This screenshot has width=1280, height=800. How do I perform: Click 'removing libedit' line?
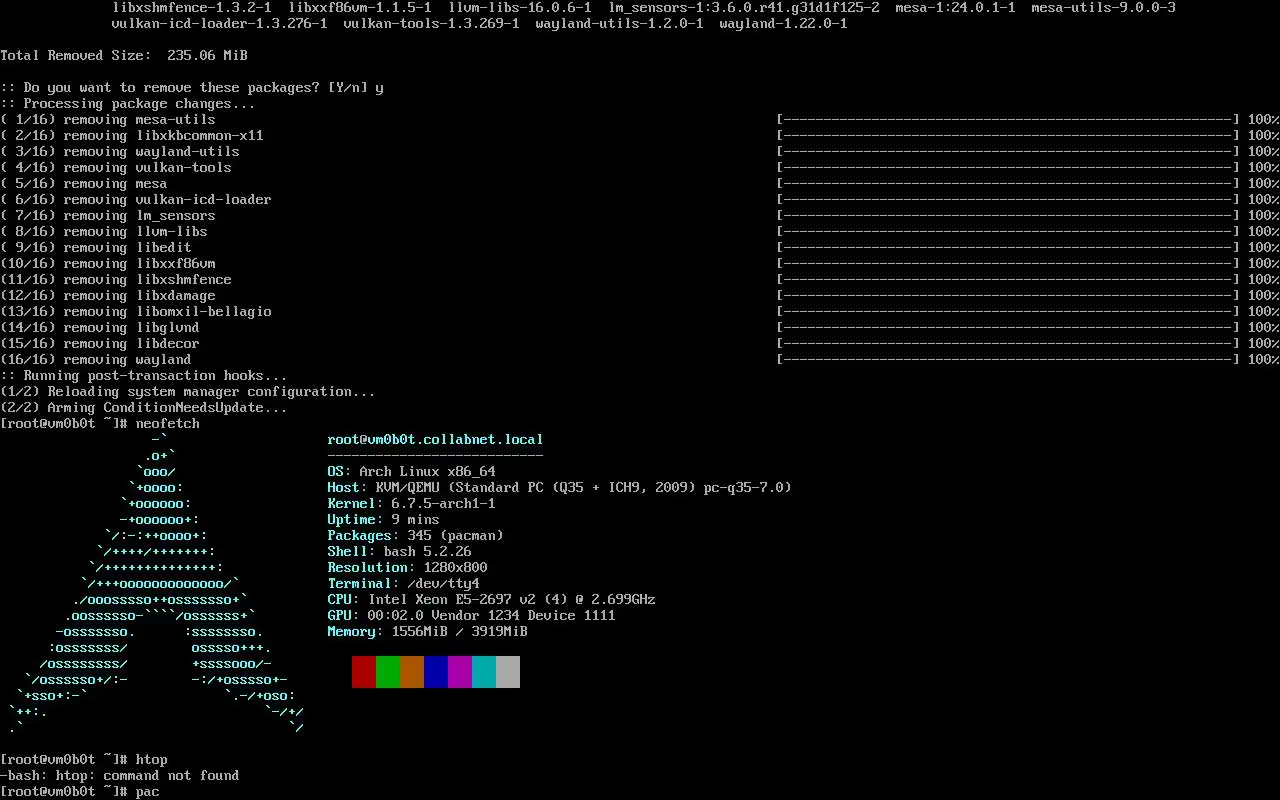(x=96, y=248)
